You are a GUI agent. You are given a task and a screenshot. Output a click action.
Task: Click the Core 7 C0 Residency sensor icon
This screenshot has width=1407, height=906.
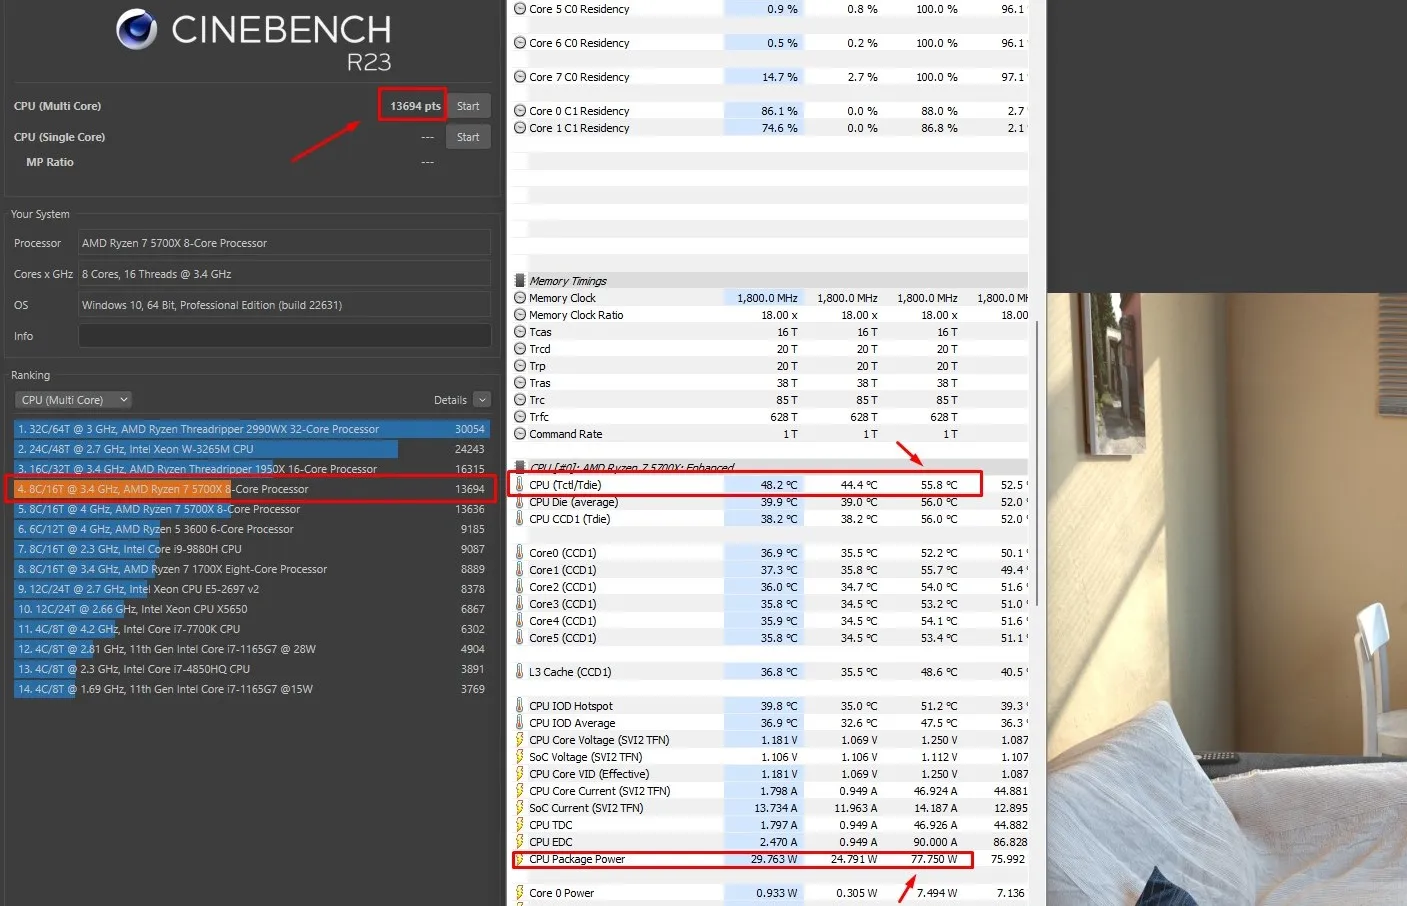520,77
